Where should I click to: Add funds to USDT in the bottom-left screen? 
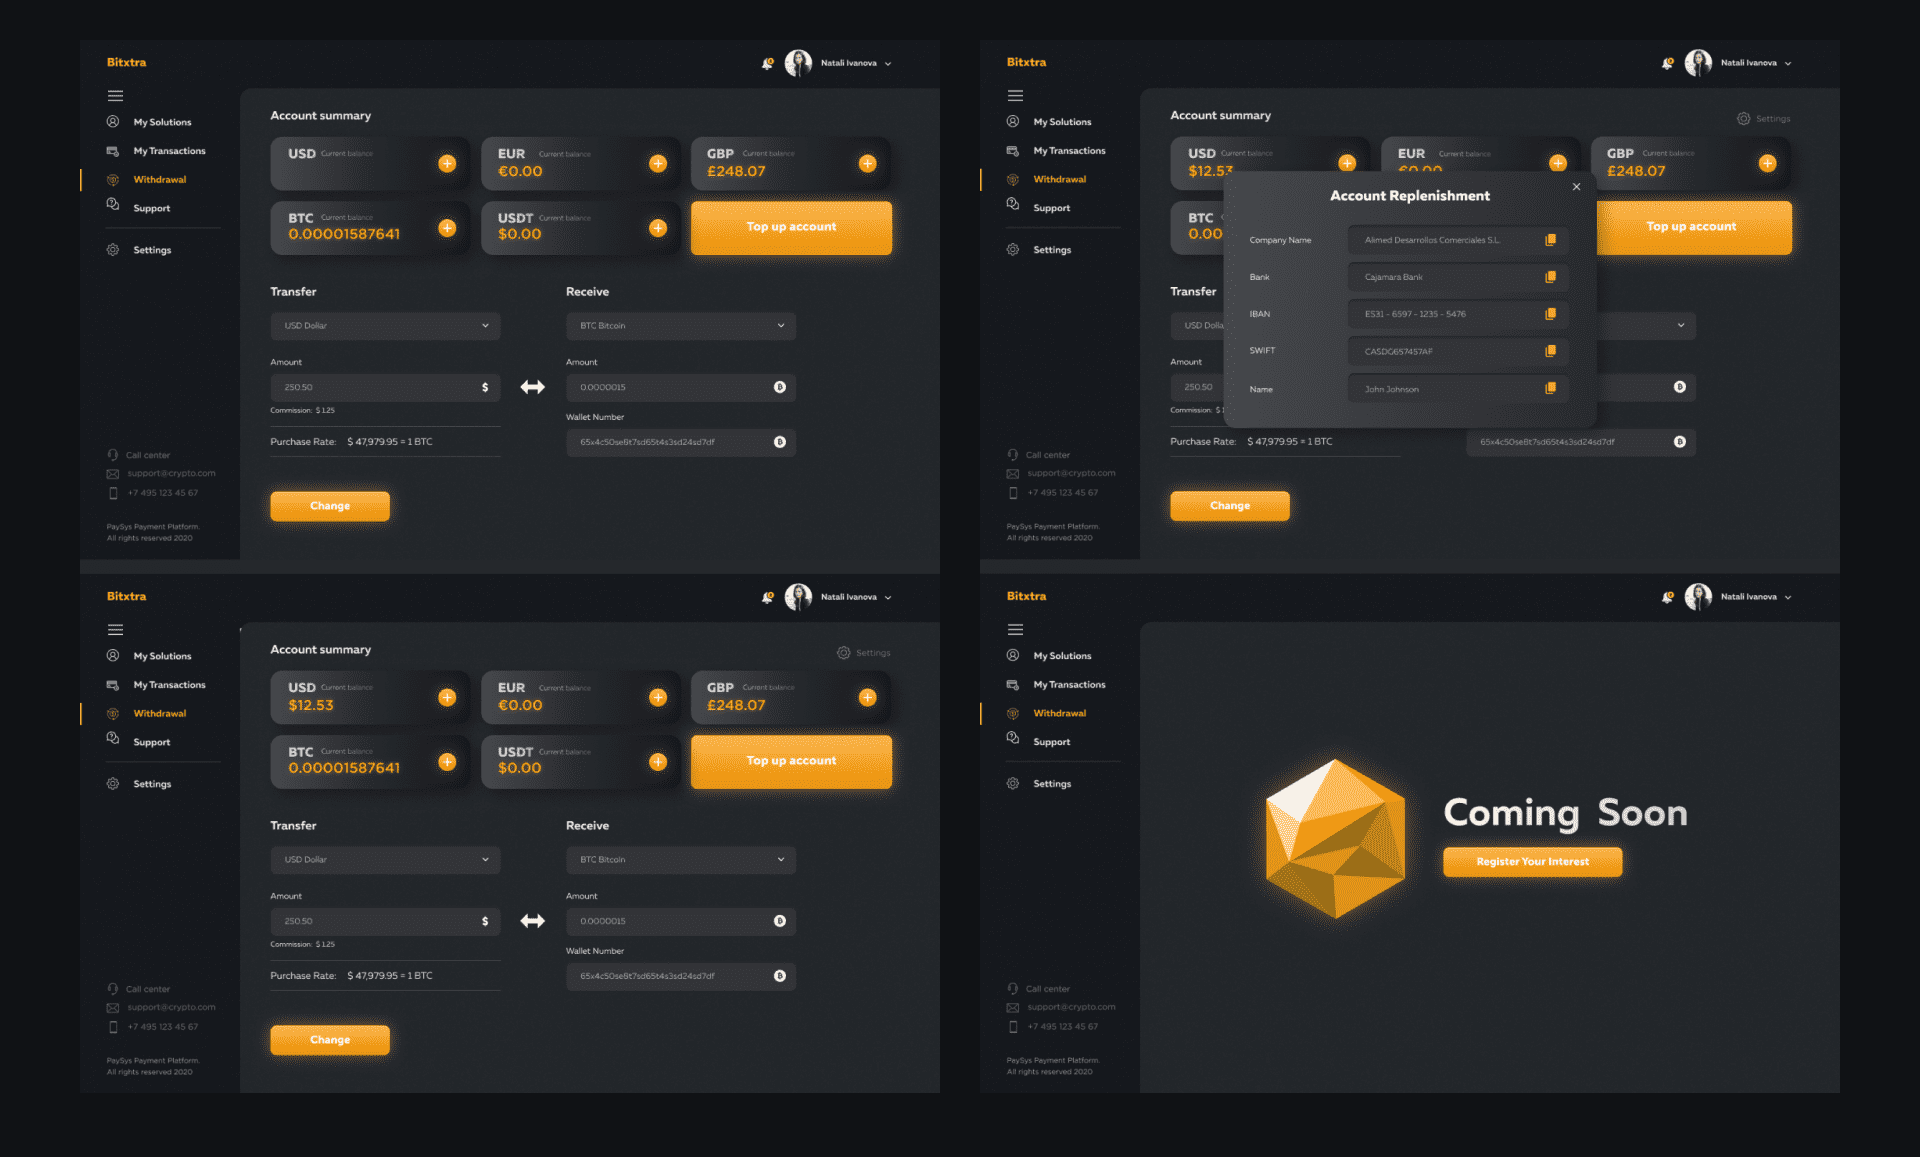coord(657,762)
